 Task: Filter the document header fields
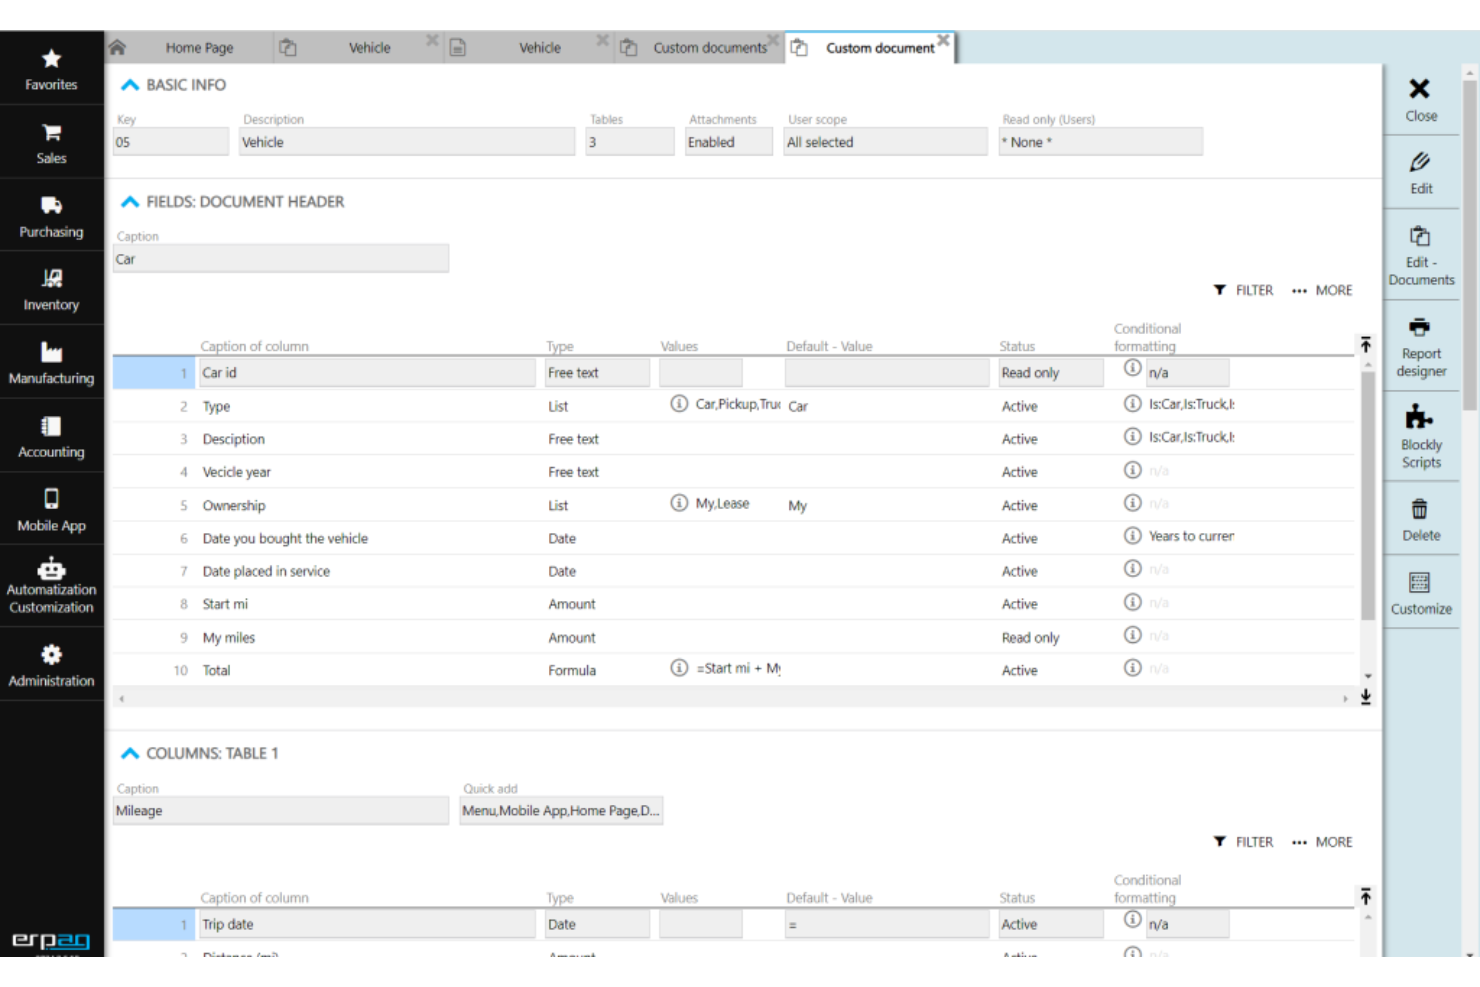tap(1243, 290)
